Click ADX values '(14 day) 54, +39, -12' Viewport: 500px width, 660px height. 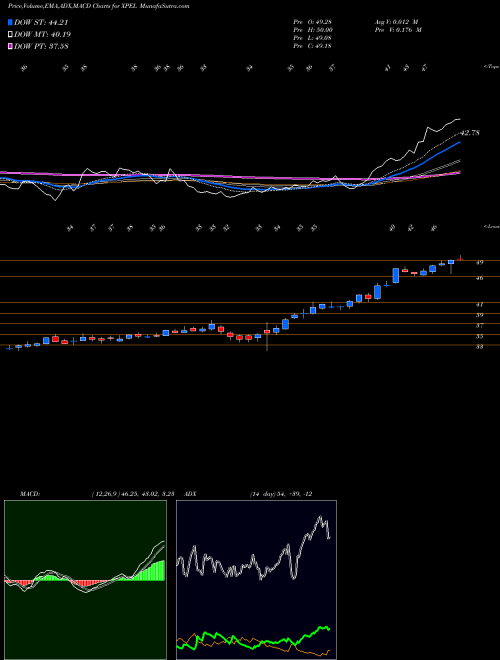click(281, 494)
